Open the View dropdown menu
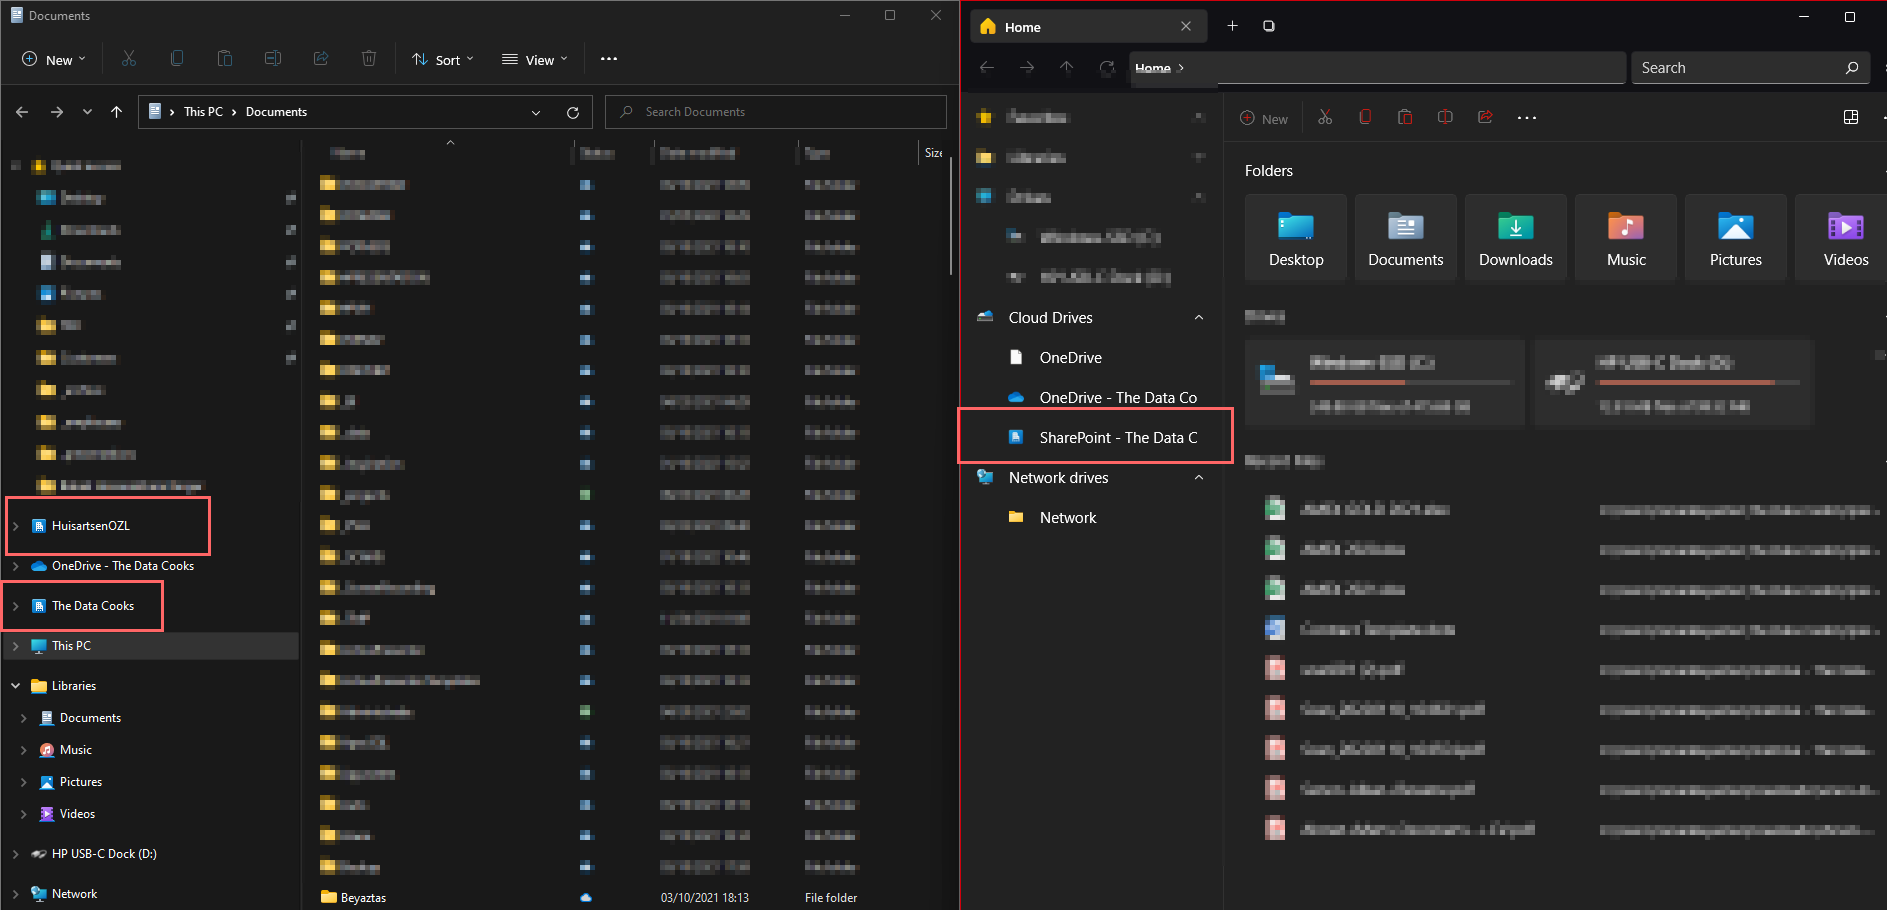 pos(535,59)
